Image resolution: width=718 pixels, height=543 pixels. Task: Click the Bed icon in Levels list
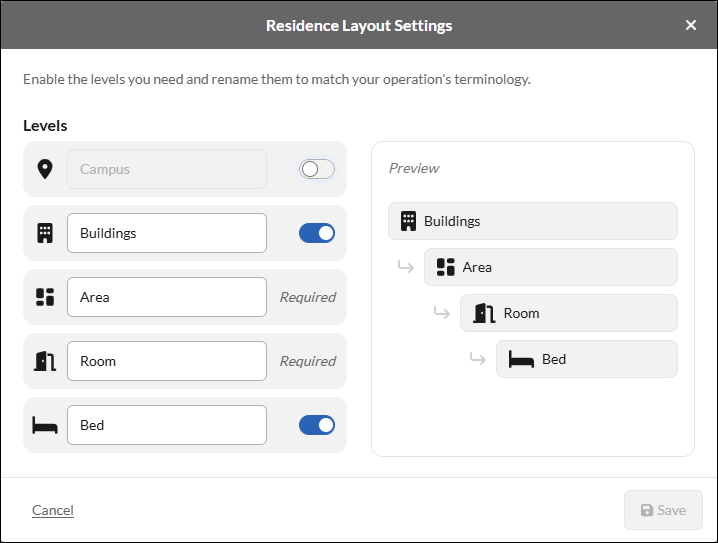point(45,425)
